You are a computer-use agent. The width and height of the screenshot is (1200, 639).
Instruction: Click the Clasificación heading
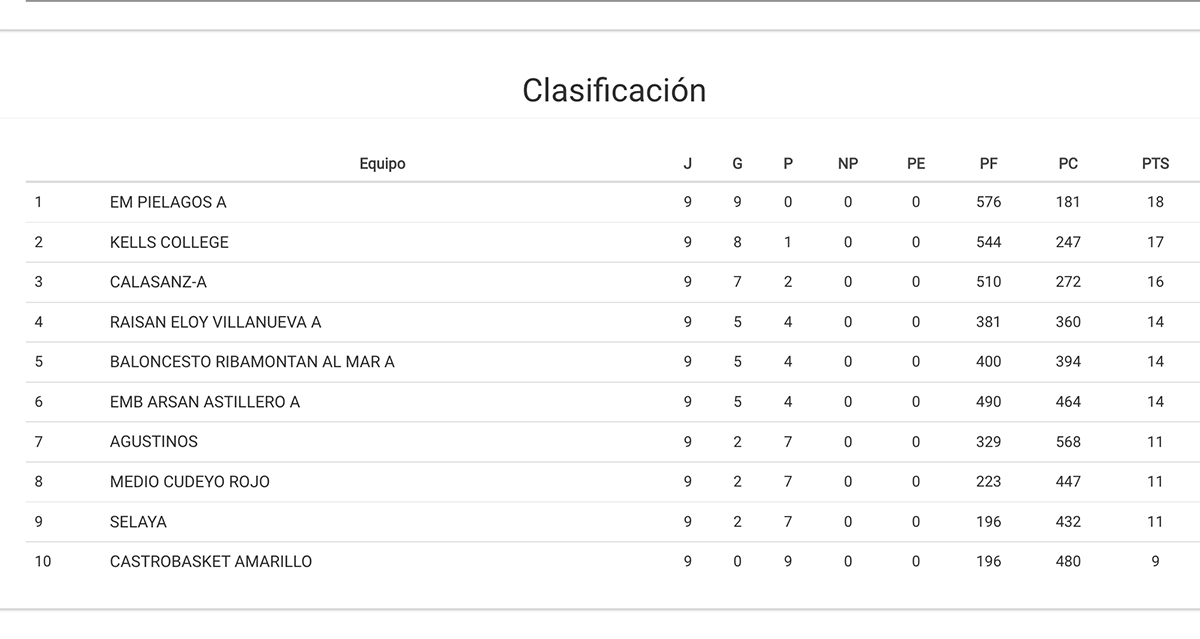[614, 90]
